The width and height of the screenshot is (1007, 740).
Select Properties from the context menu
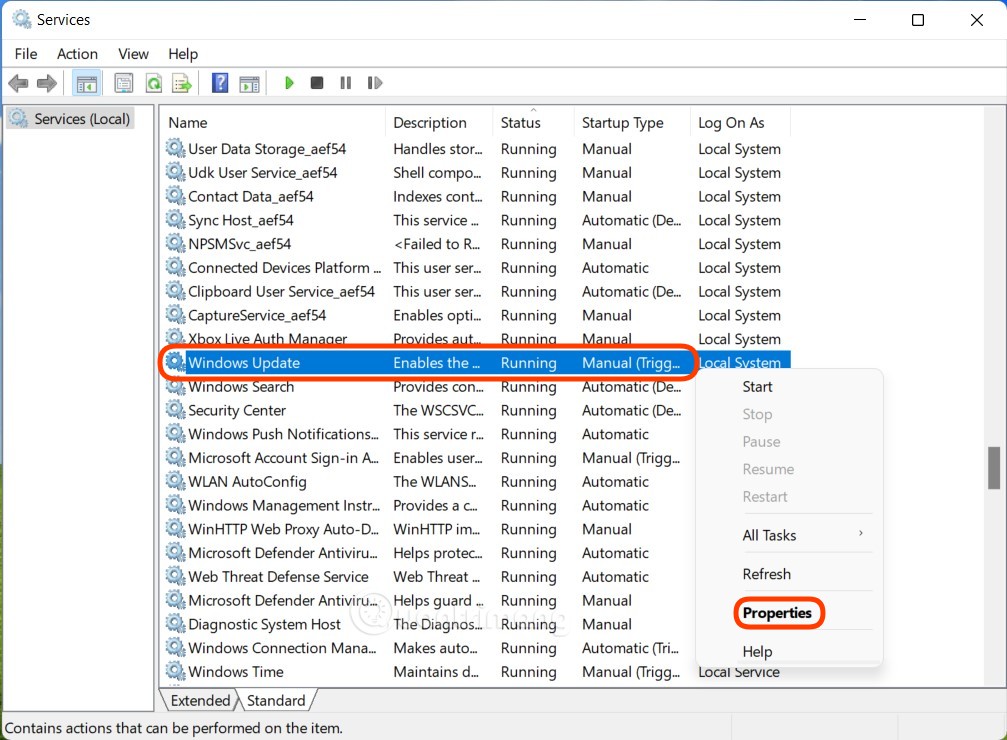779,613
